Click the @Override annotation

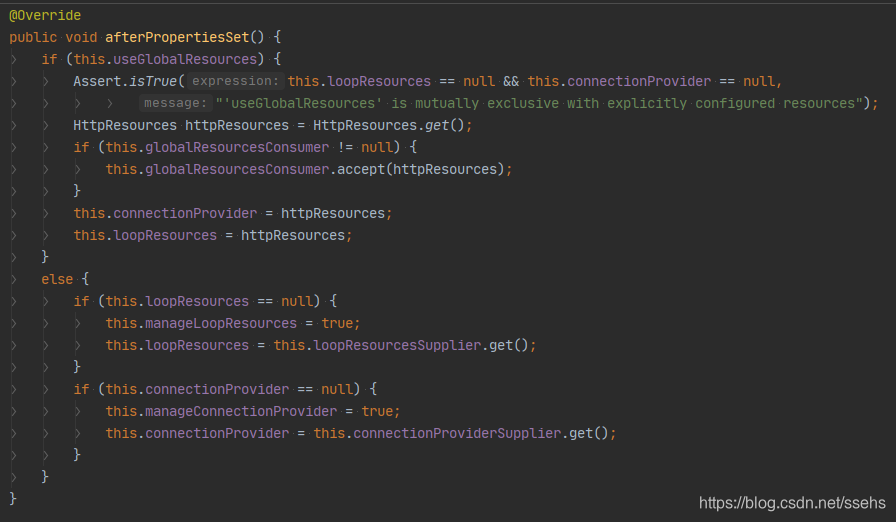tap(45, 15)
